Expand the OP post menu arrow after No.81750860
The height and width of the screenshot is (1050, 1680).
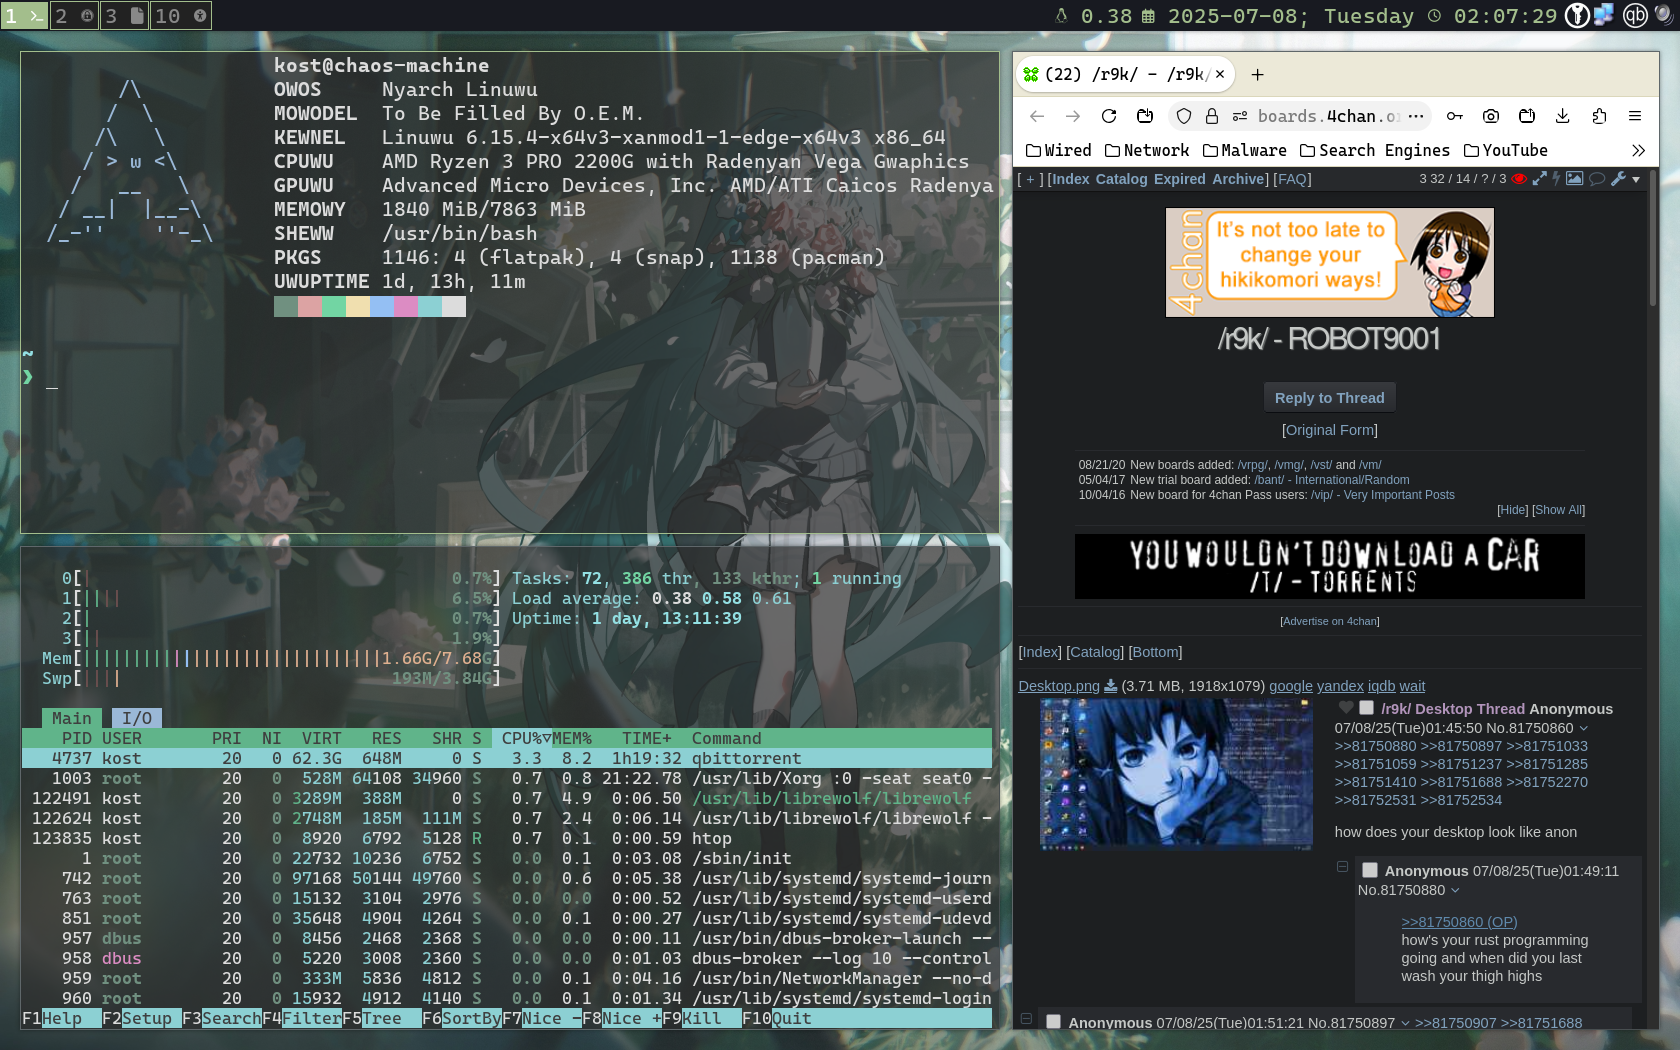(1584, 728)
